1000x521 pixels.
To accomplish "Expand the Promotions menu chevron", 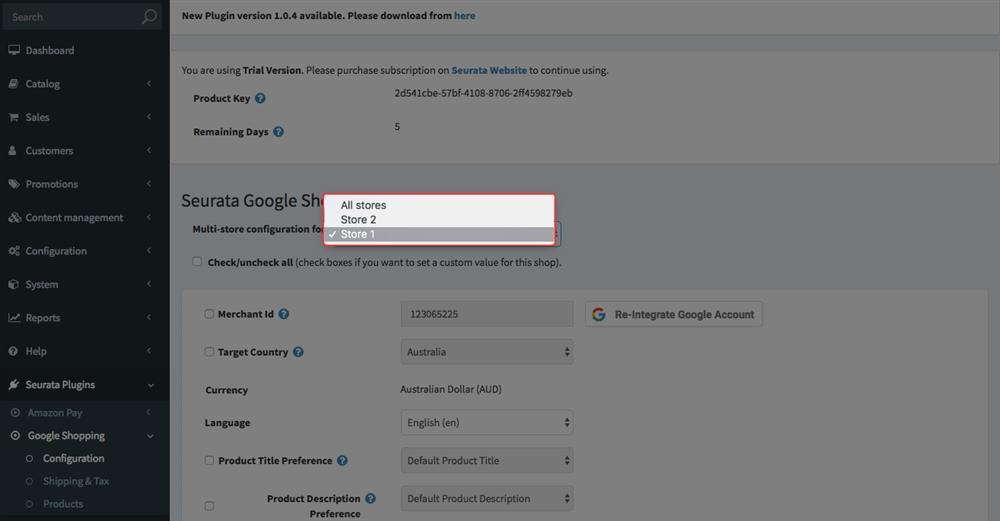I will click(149, 184).
